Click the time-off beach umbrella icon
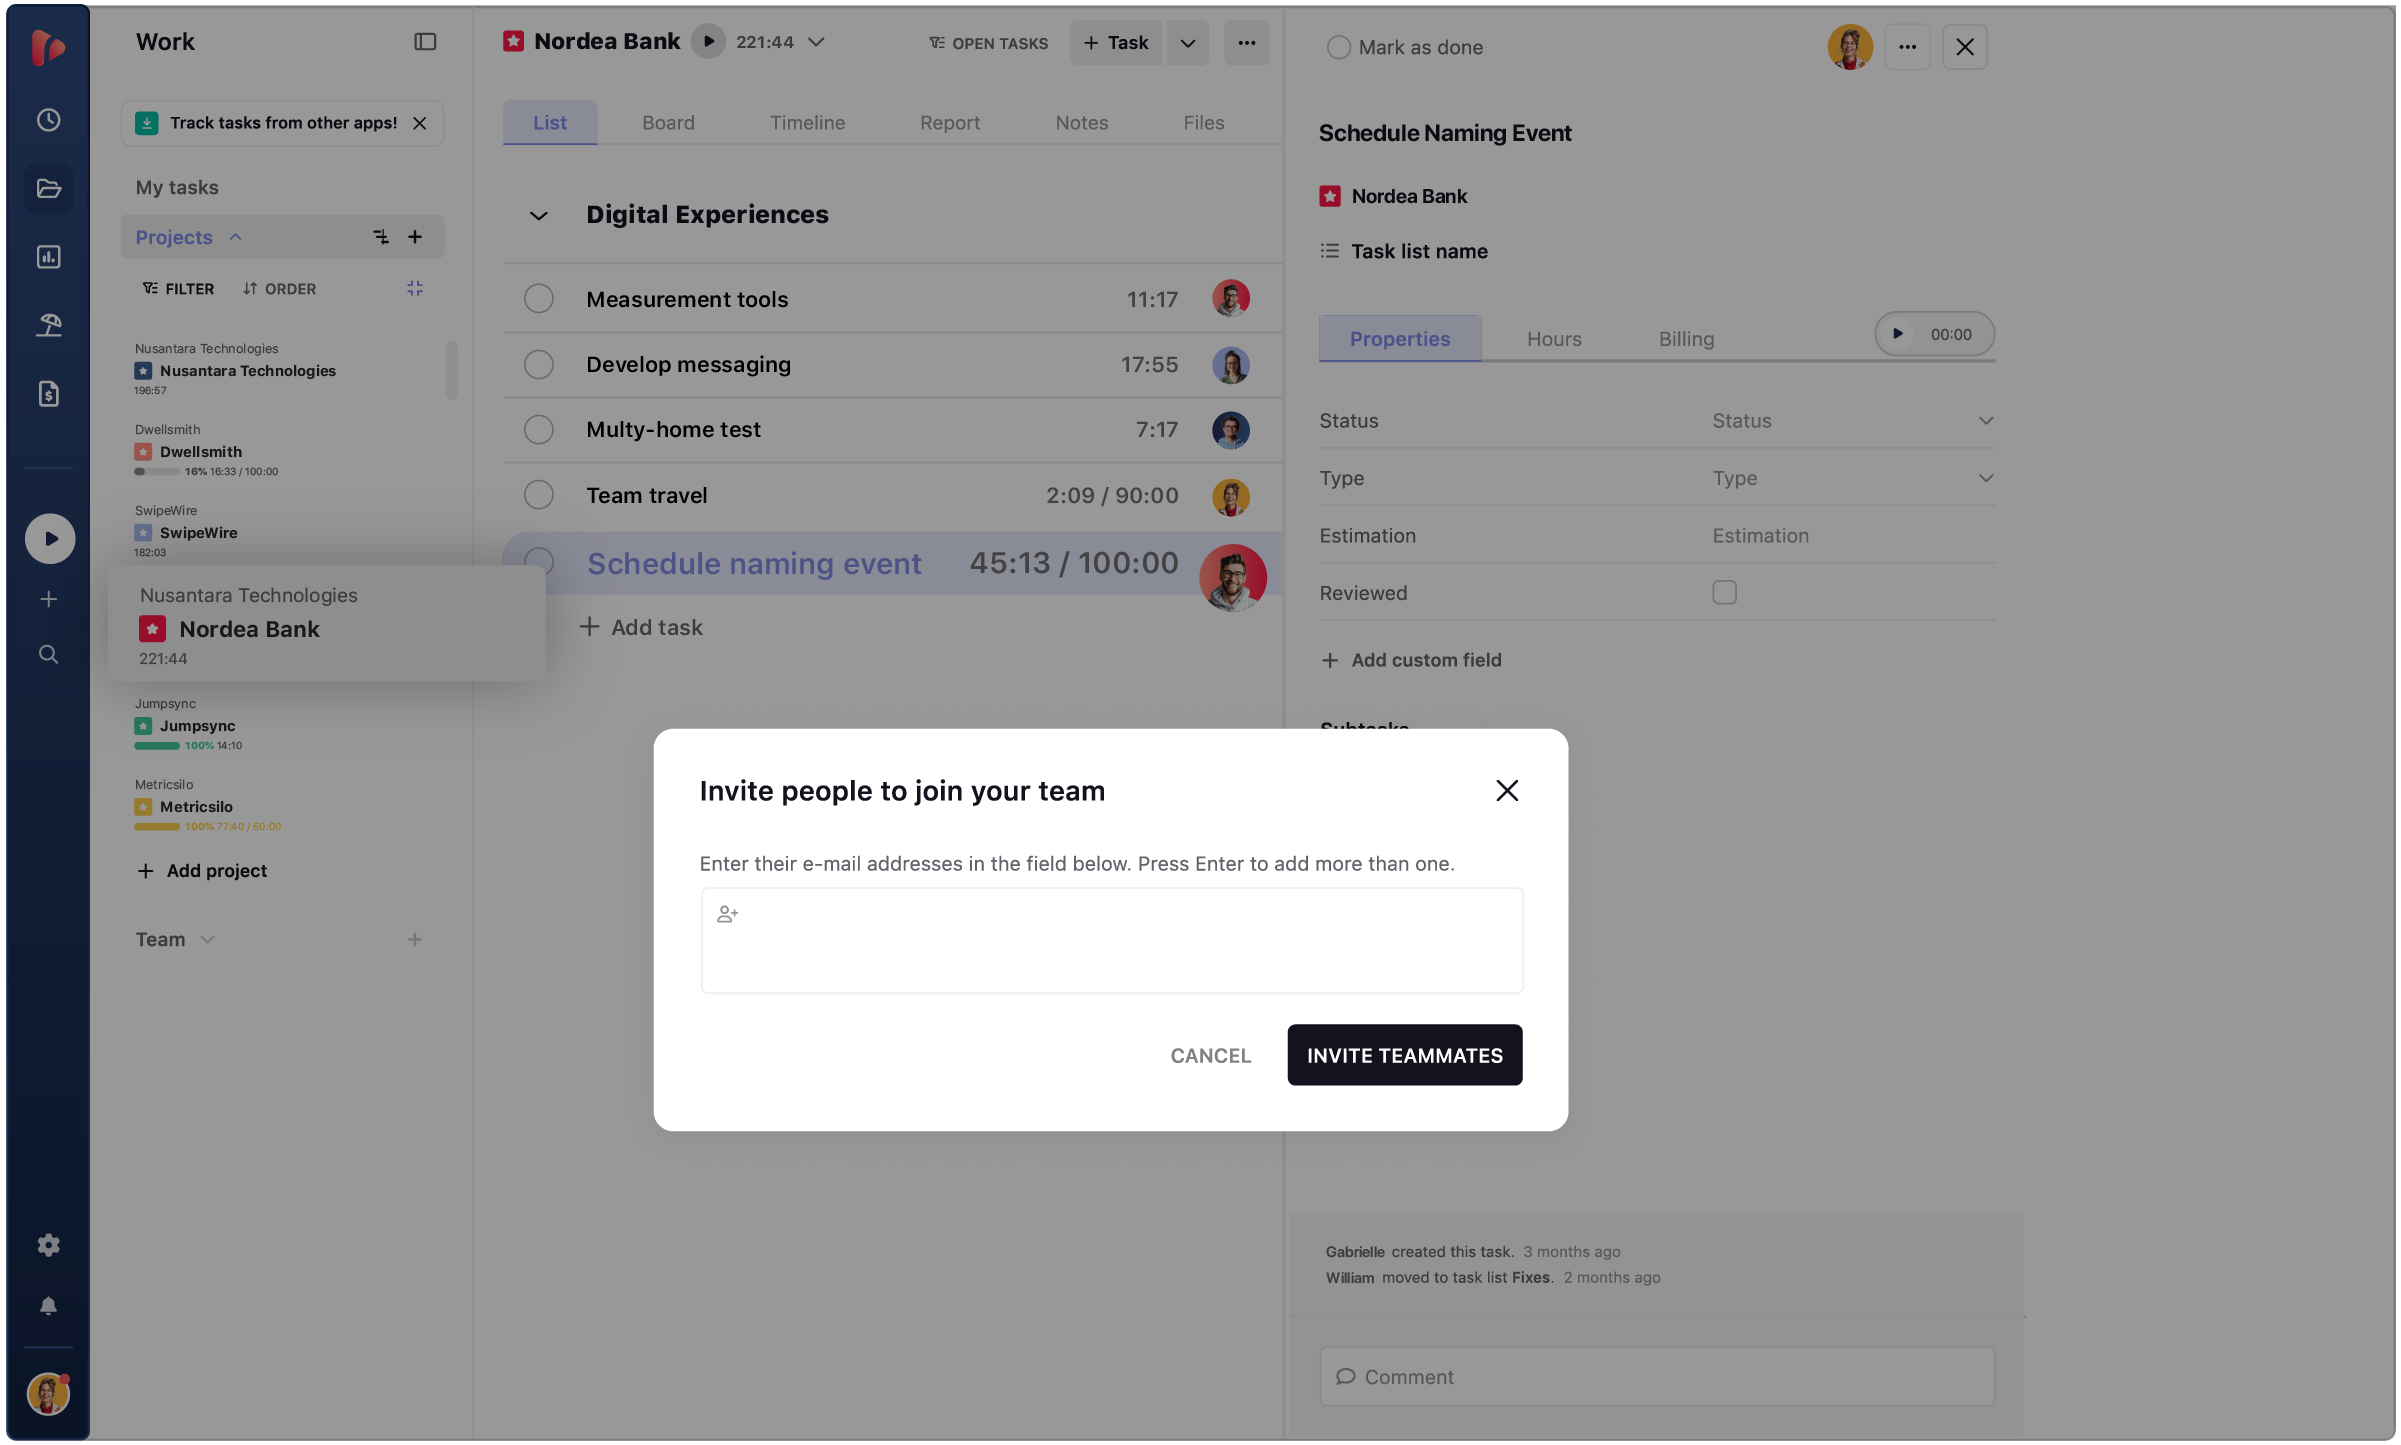This screenshot has width=2401, height=1445. [x=48, y=325]
